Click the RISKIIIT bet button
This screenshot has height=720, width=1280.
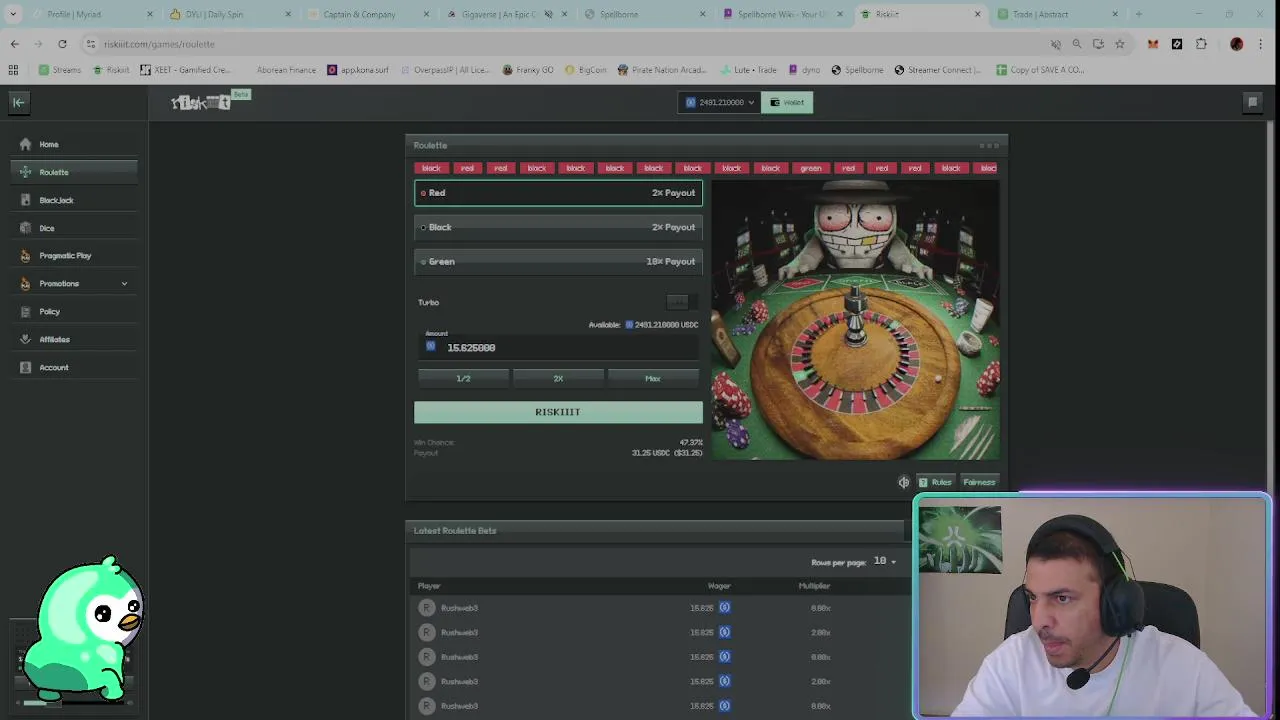[558, 412]
